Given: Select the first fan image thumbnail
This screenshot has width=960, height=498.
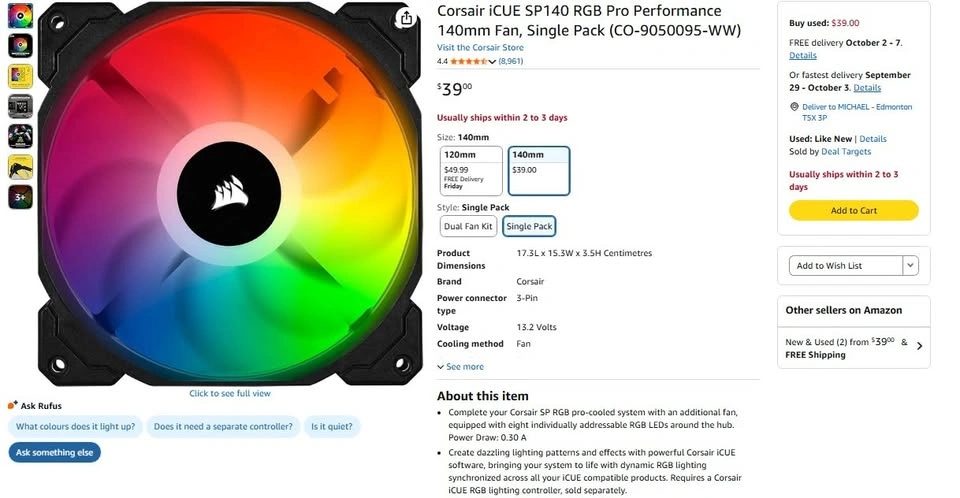Looking at the screenshot, I should coord(20,16).
